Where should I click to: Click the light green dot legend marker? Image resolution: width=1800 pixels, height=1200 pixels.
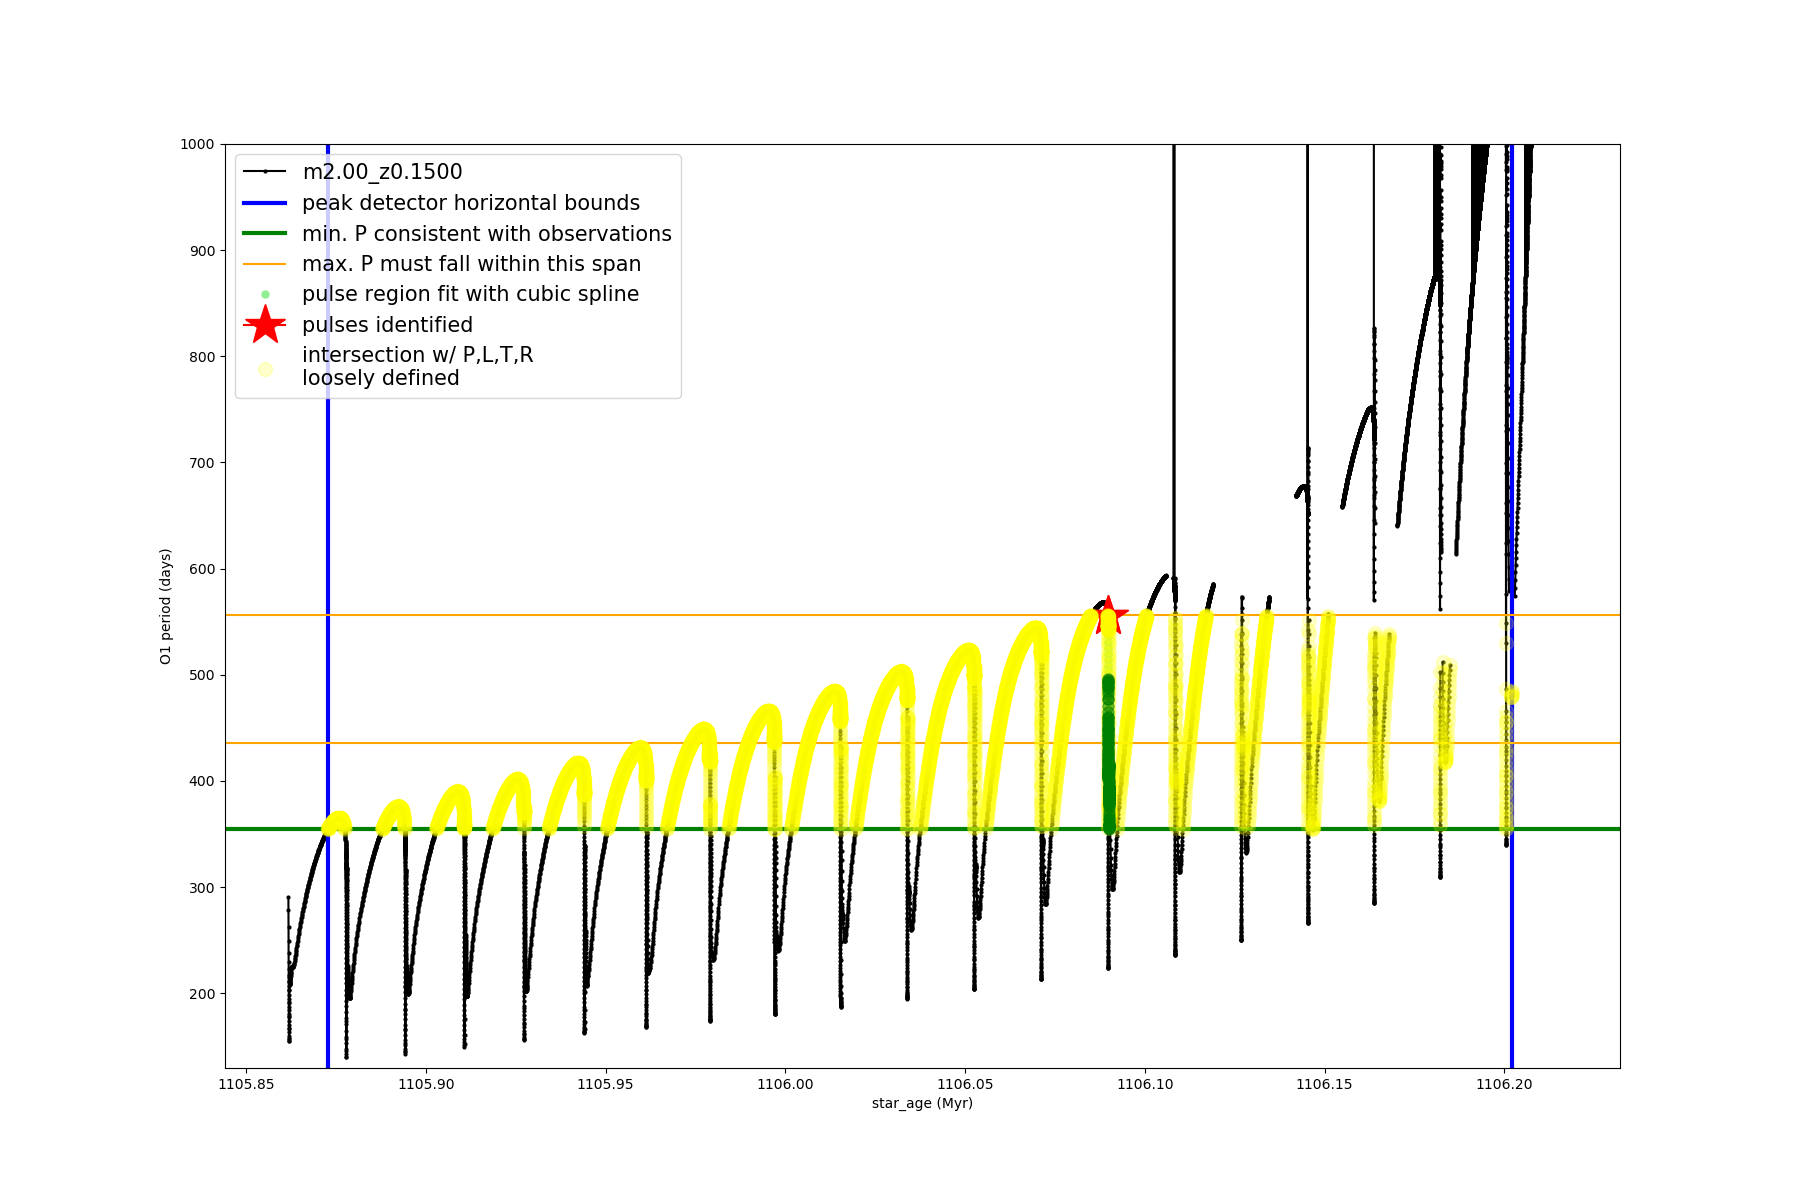tap(265, 294)
